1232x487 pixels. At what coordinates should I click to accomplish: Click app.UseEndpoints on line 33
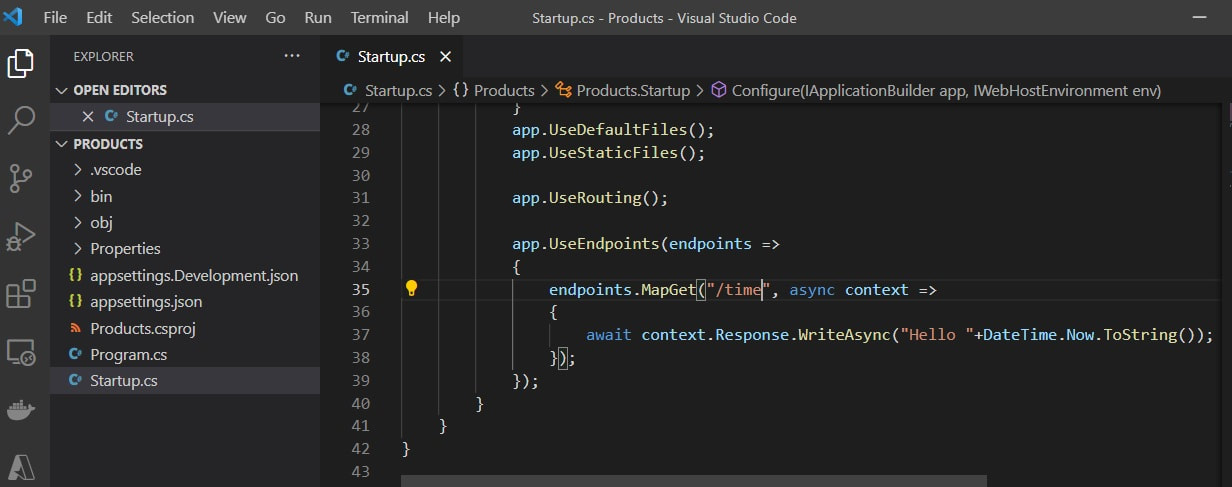point(586,243)
